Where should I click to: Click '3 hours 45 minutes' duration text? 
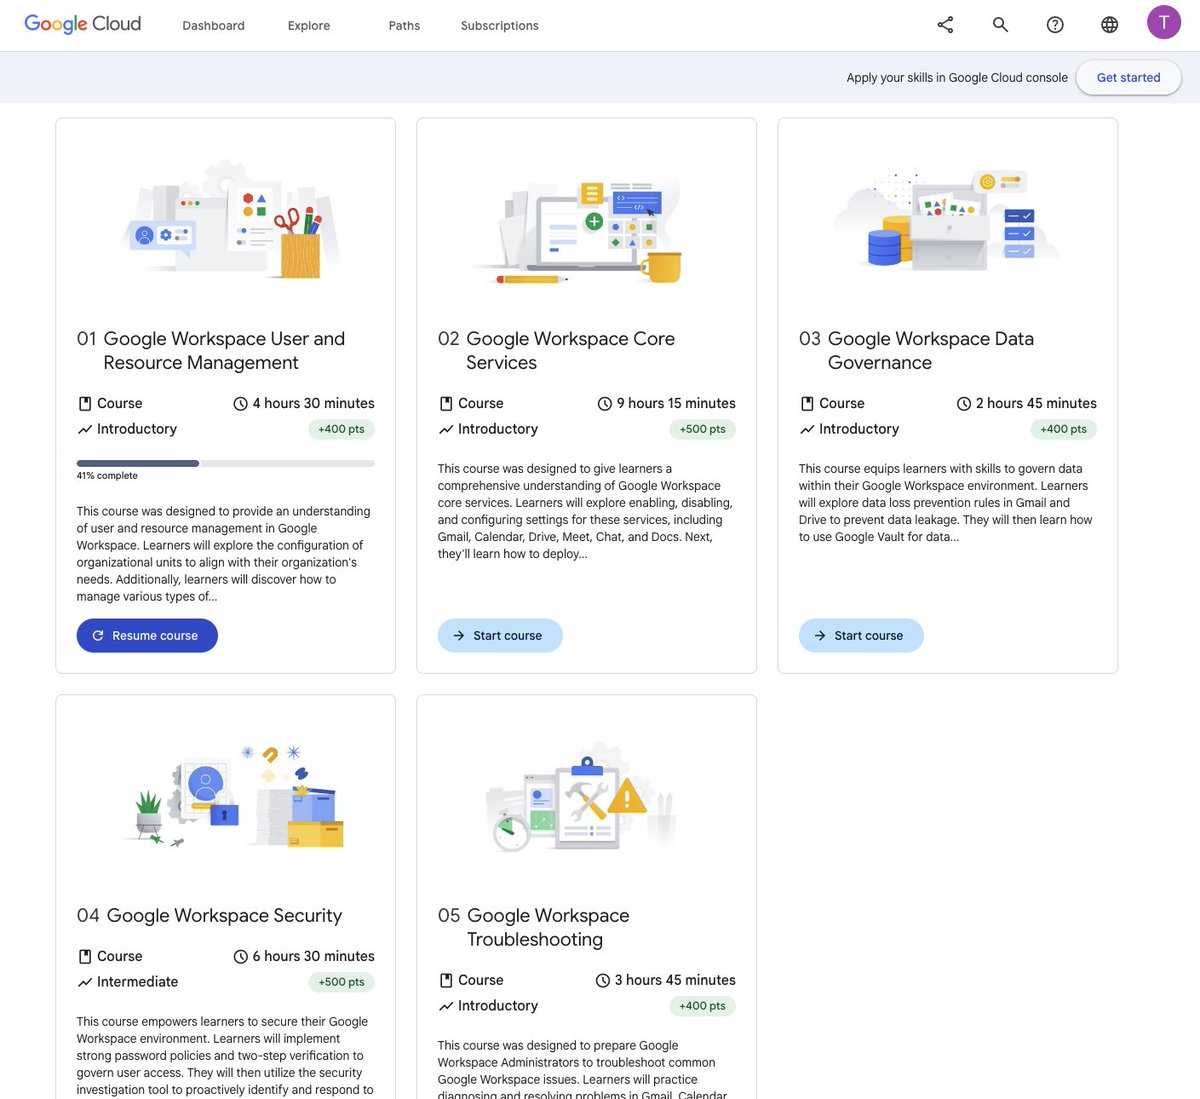point(675,981)
